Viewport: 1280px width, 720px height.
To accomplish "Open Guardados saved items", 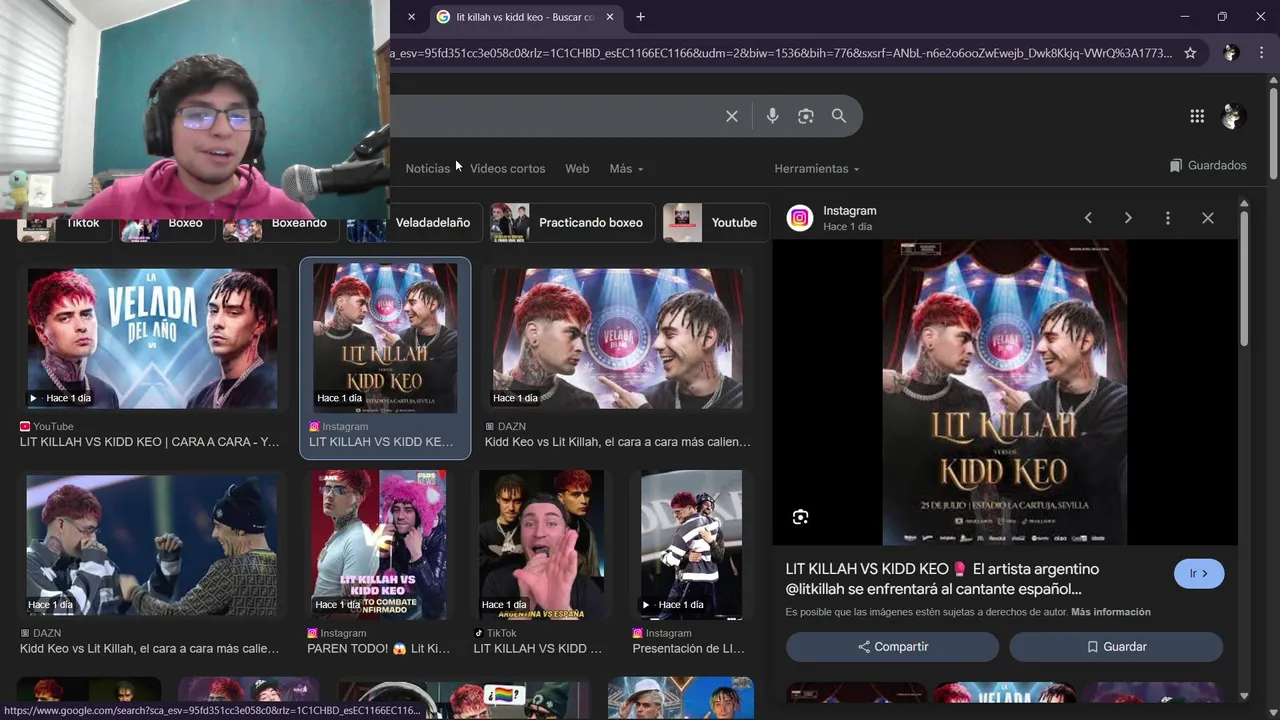I will point(1208,166).
